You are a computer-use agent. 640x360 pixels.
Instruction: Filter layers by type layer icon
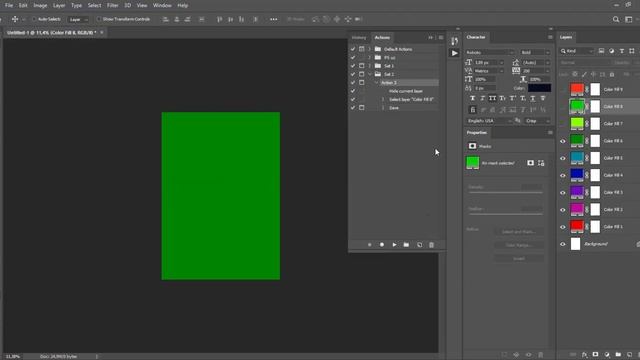tap(622, 51)
